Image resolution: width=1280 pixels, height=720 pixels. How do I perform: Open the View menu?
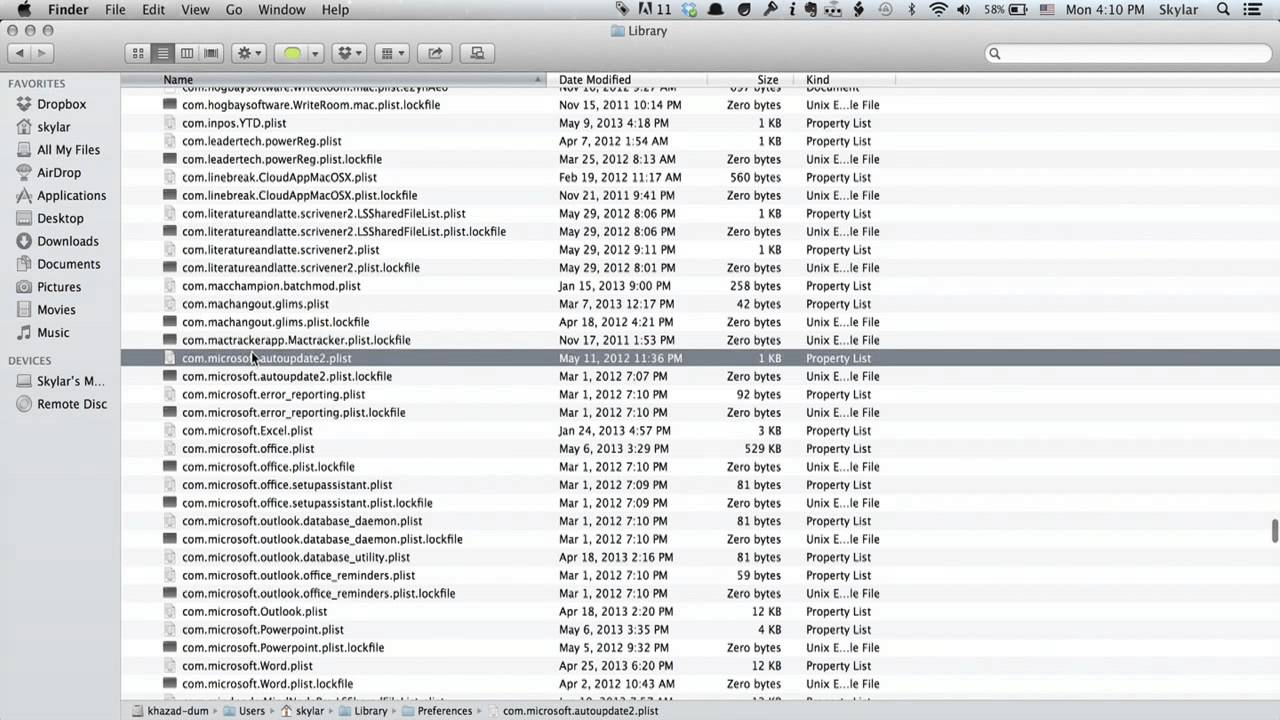coord(195,10)
